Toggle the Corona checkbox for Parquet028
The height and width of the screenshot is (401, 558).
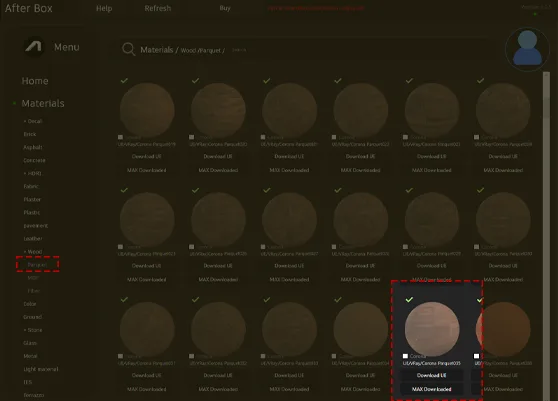pyautogui.click(x=334, y=247)
